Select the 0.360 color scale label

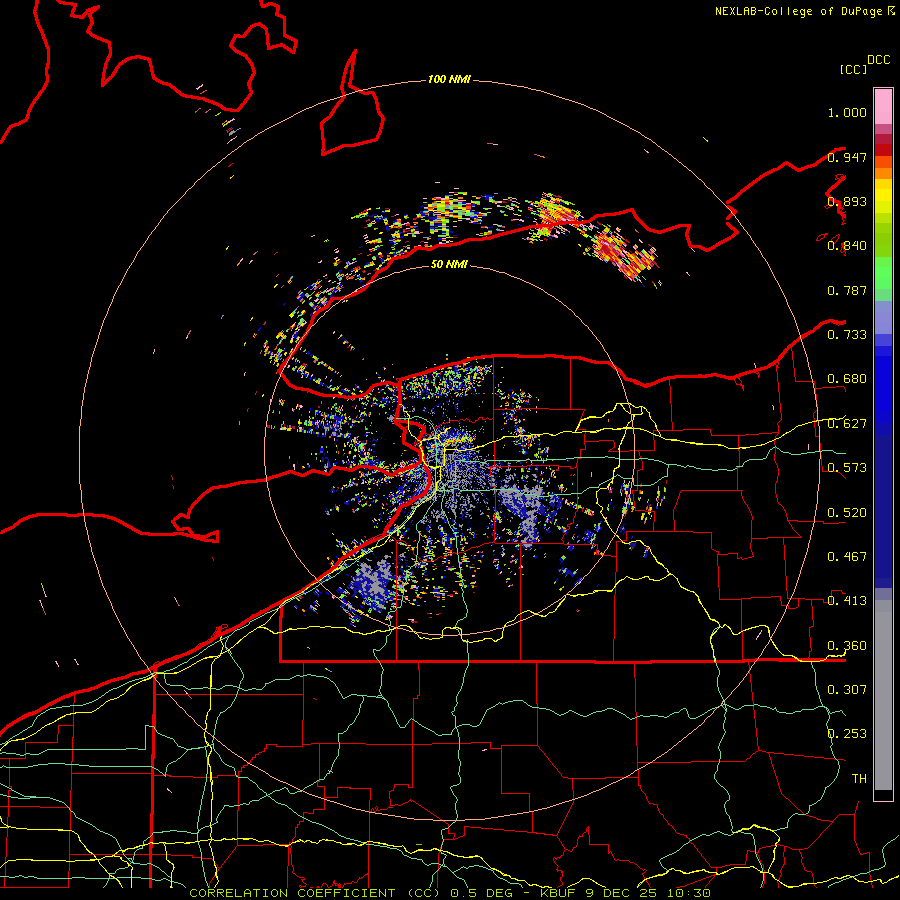tap(847, 646)
